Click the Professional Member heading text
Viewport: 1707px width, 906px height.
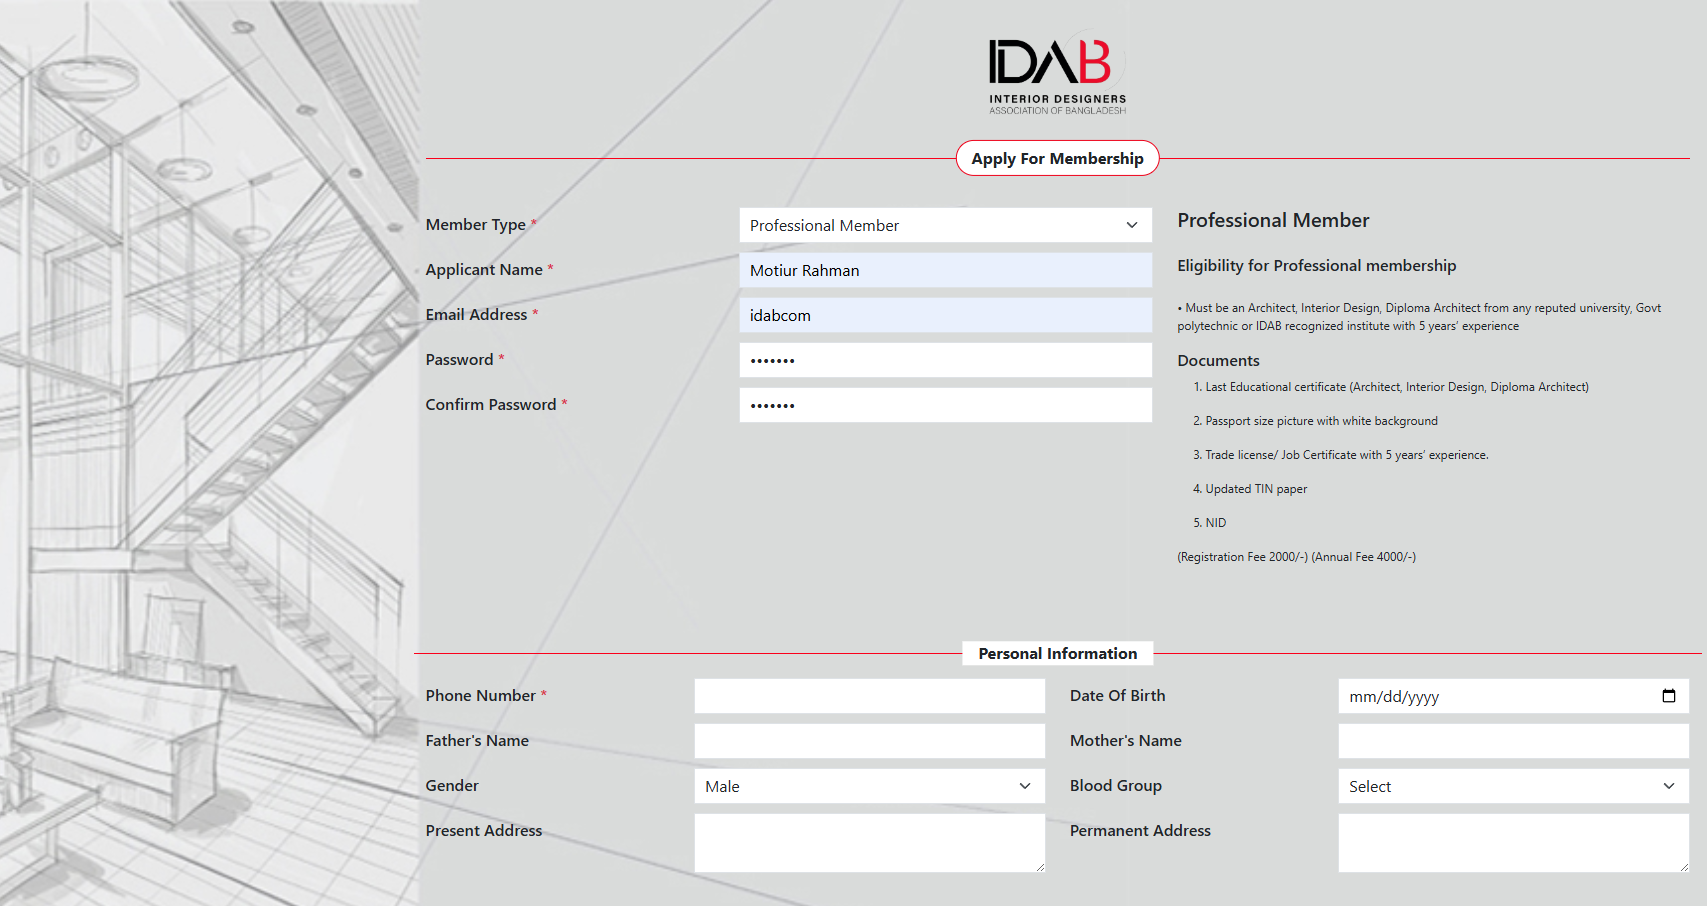coord(1272,220)
